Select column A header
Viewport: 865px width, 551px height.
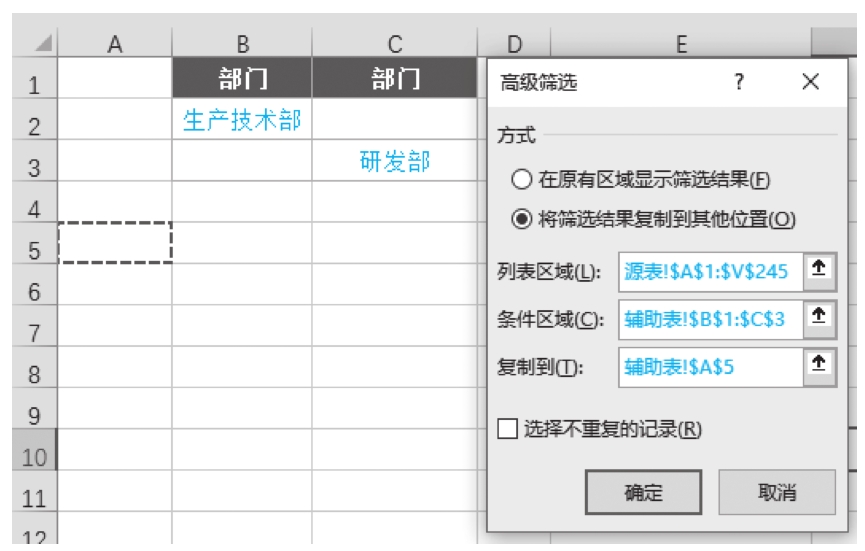(x=115, y=43)
